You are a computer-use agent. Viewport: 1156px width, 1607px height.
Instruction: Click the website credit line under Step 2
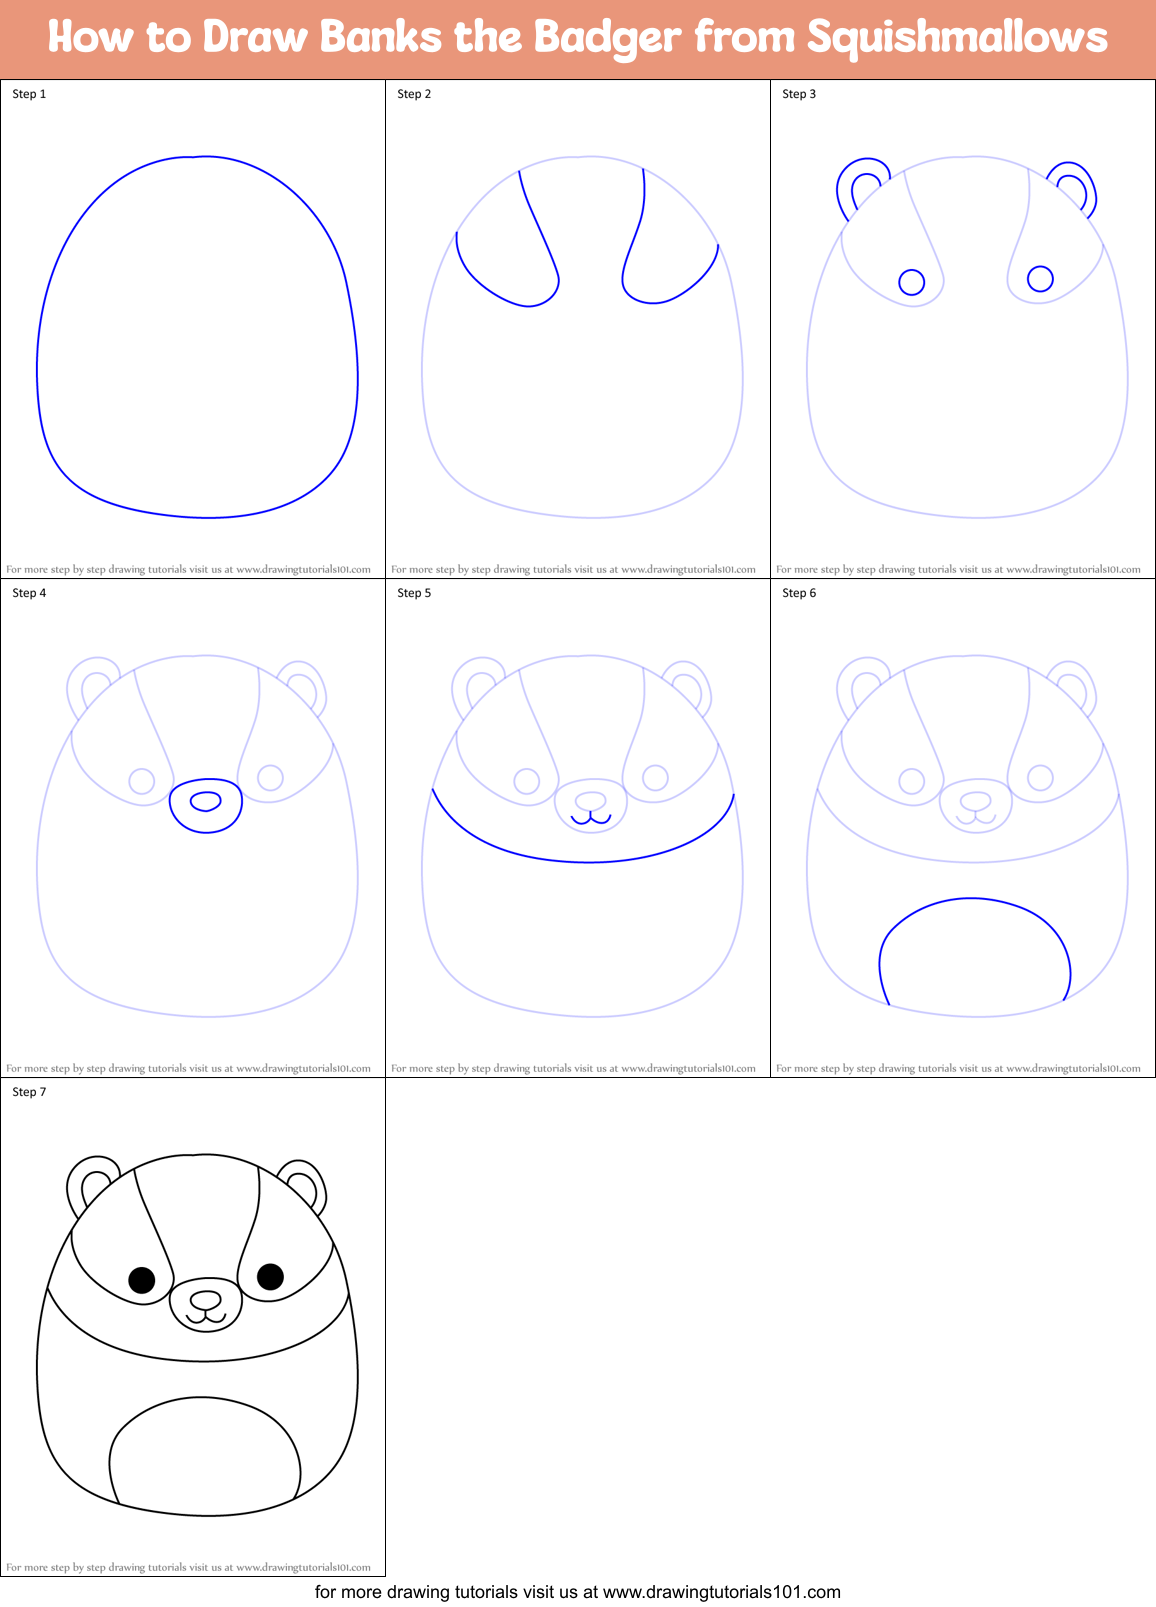tap(573, 569)
